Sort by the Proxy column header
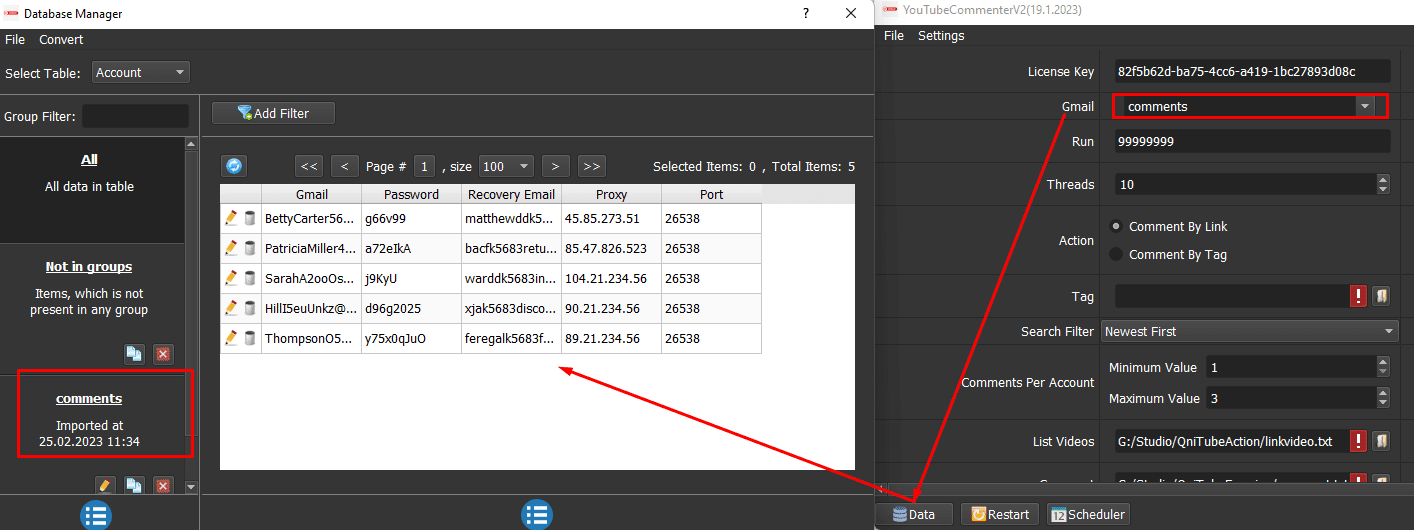Viewport: 1414px width, 530px height. [x=612, y=194]
